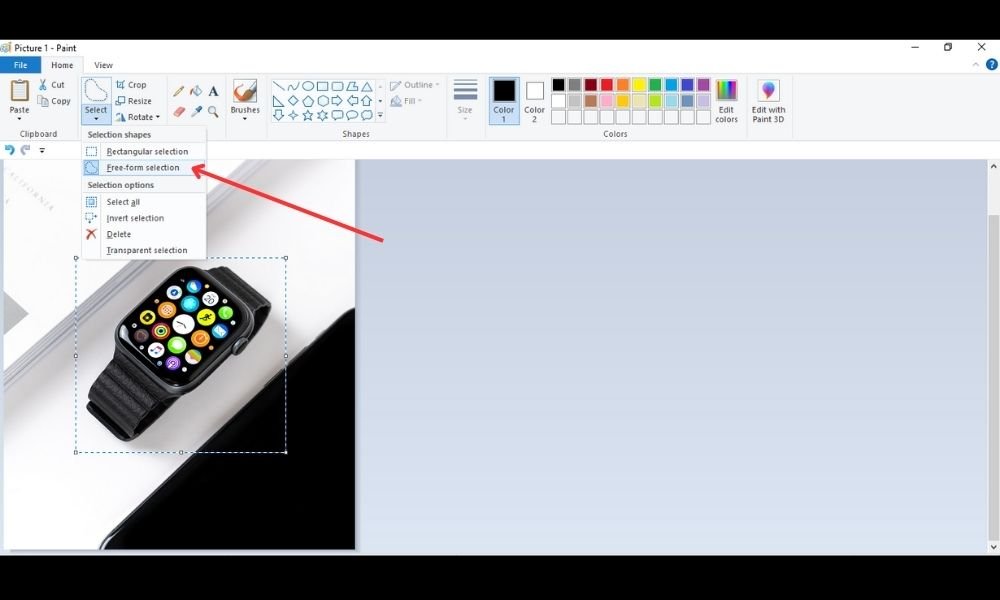Open Edit colors dialog
The width and height of the screenshot is (1000, 600).
(726, 101)
